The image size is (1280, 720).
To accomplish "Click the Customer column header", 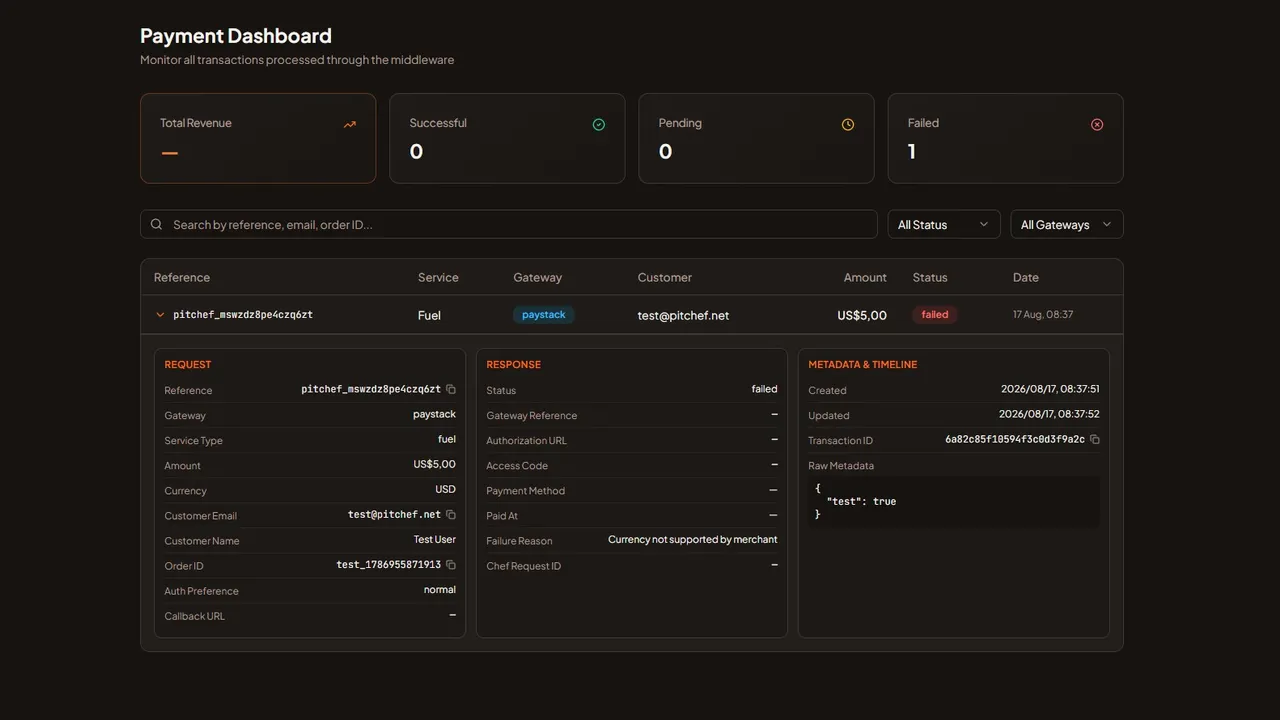I will [x=665, y=277].
